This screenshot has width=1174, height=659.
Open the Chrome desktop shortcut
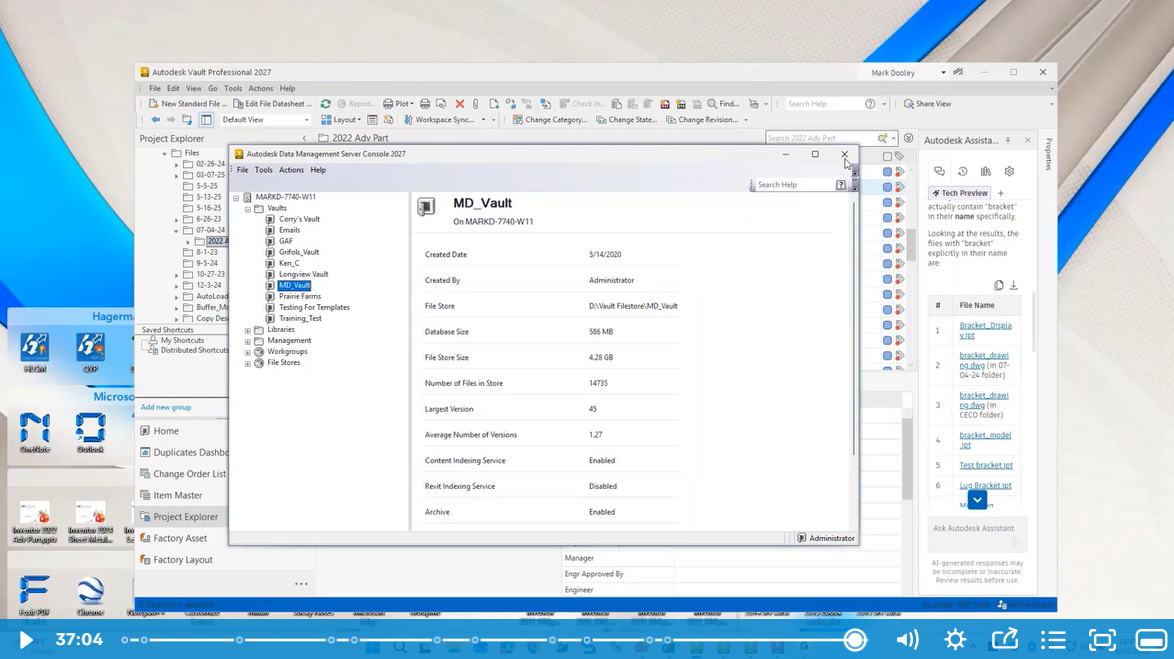pos(90,595)
